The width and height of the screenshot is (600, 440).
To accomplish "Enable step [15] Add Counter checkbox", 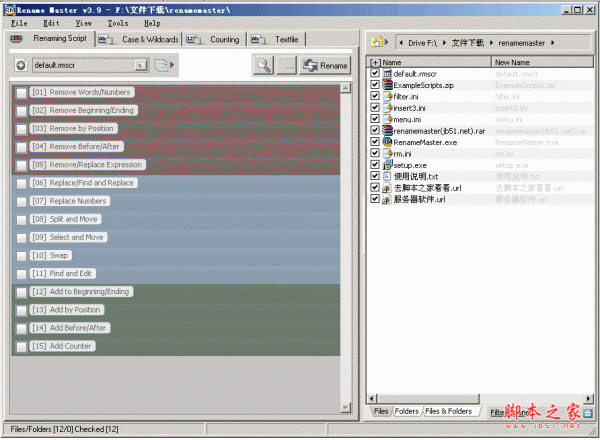I will click(21, 347).
